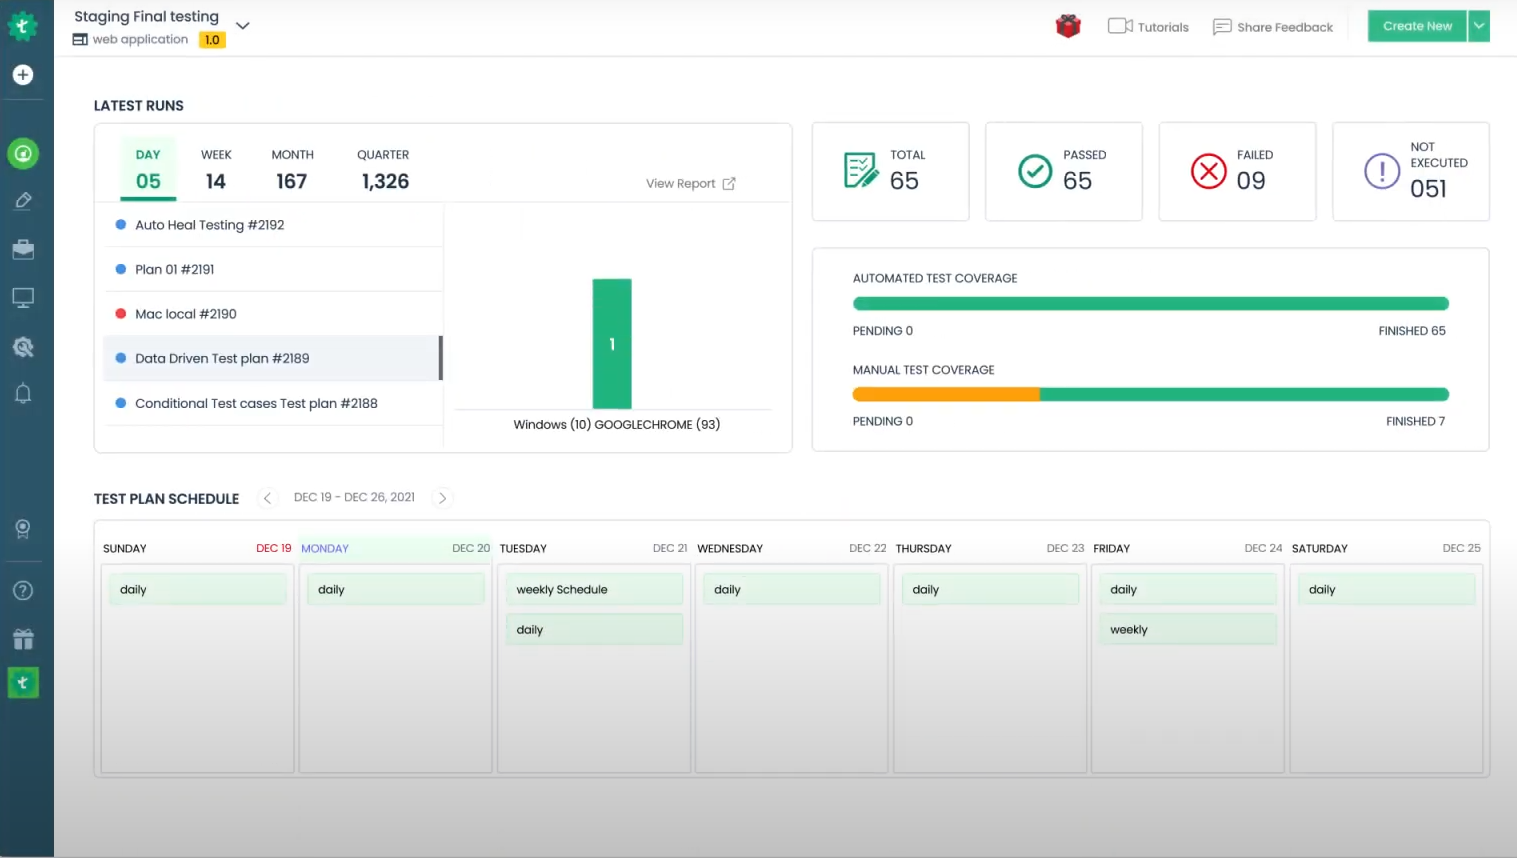Click the Automated Test Coverage progress bar
1517x858 pixels.
(1150, 304)
